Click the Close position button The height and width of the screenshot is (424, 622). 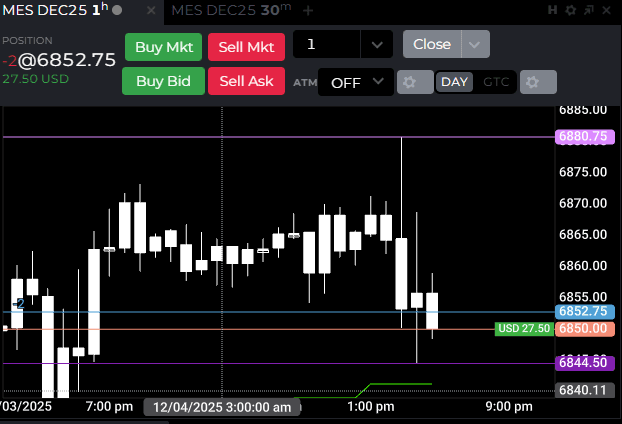pyautogui.click(x=432, y=44)
